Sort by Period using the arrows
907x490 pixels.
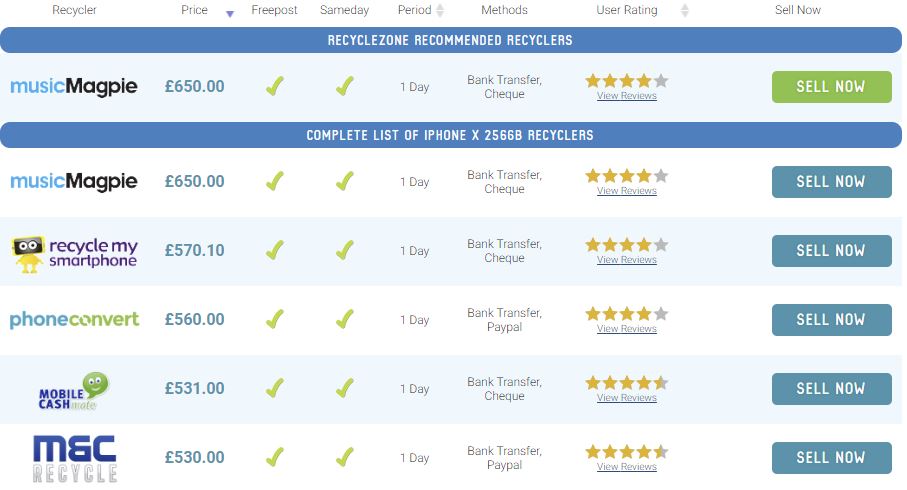click(440, 10)
